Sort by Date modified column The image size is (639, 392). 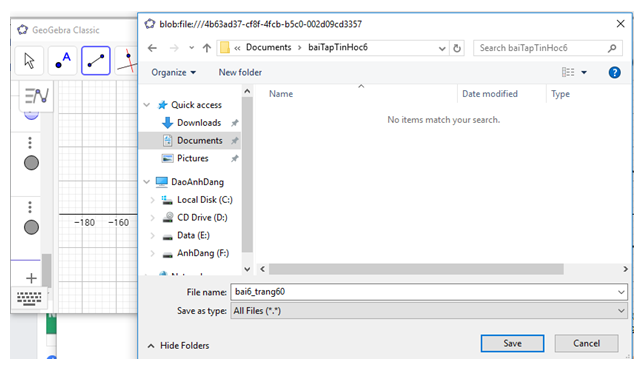click(490, 94)
